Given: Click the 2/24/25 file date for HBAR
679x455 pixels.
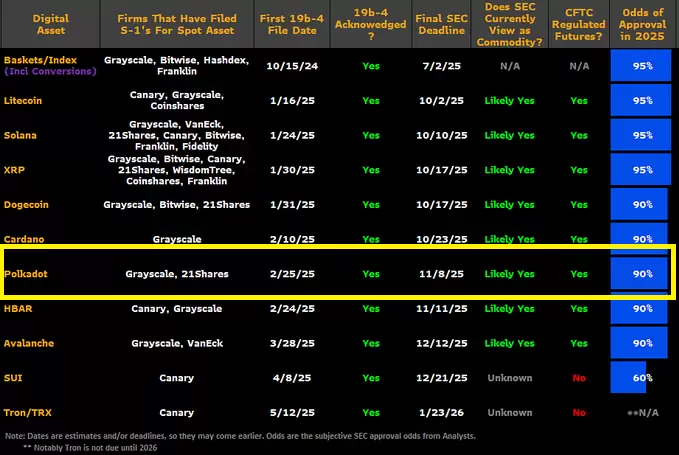Looking at the screenshot, I should 292,308.
